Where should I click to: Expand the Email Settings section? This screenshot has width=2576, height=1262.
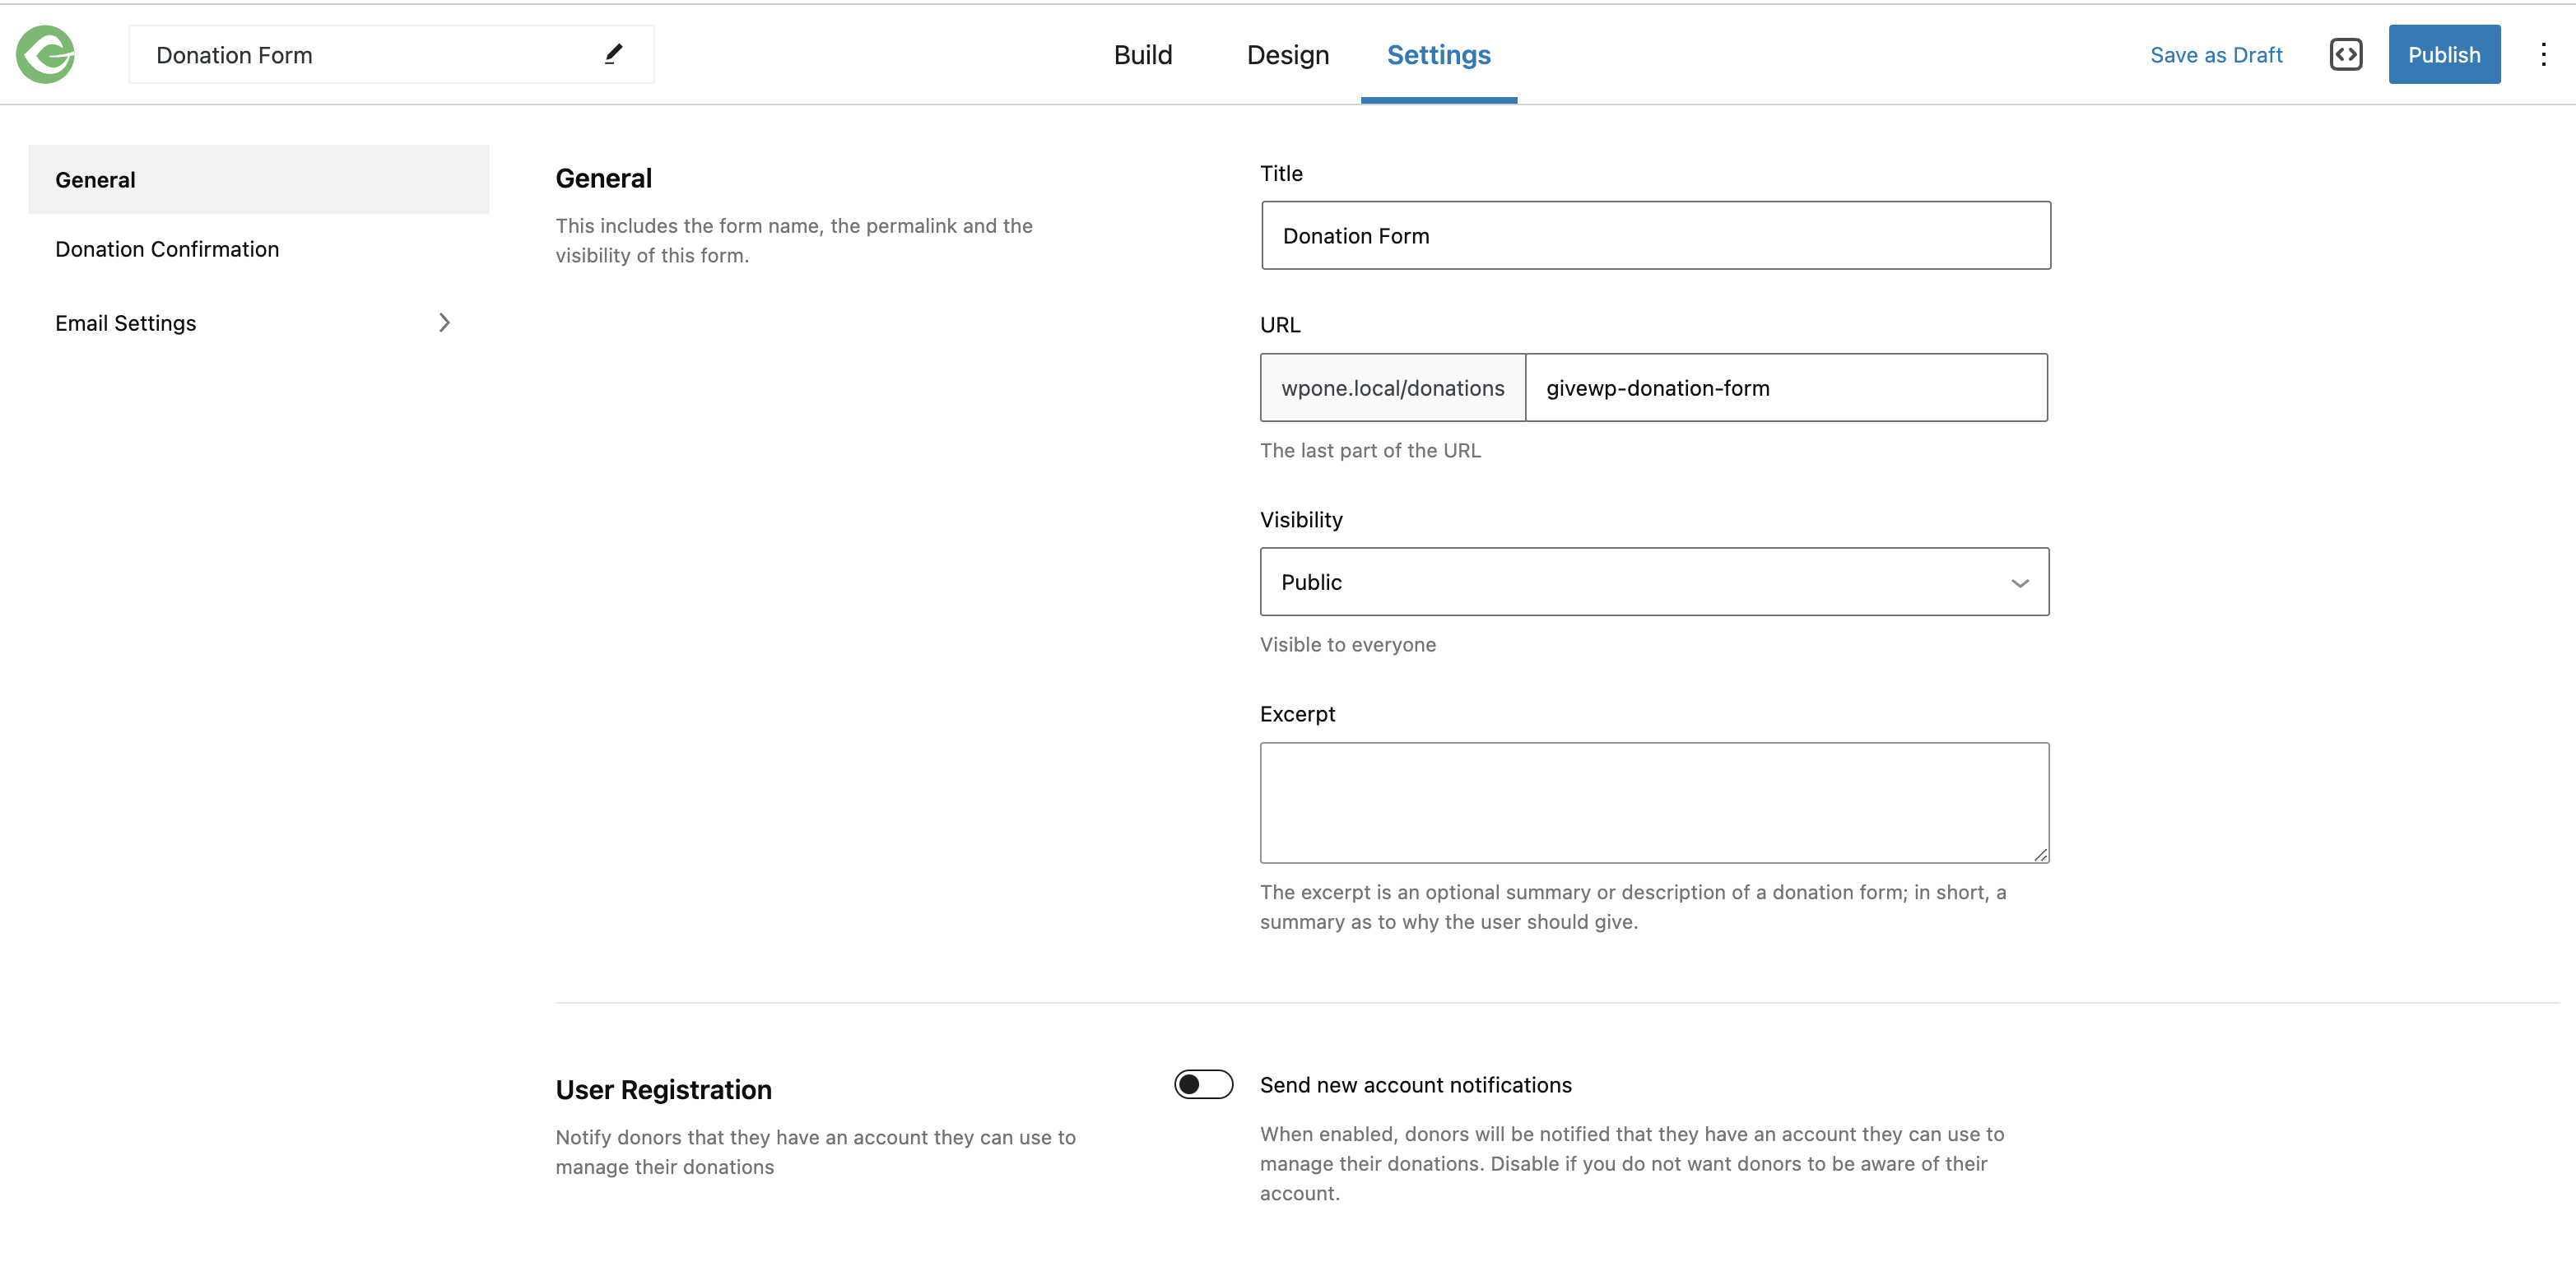[x=444, y=322]
